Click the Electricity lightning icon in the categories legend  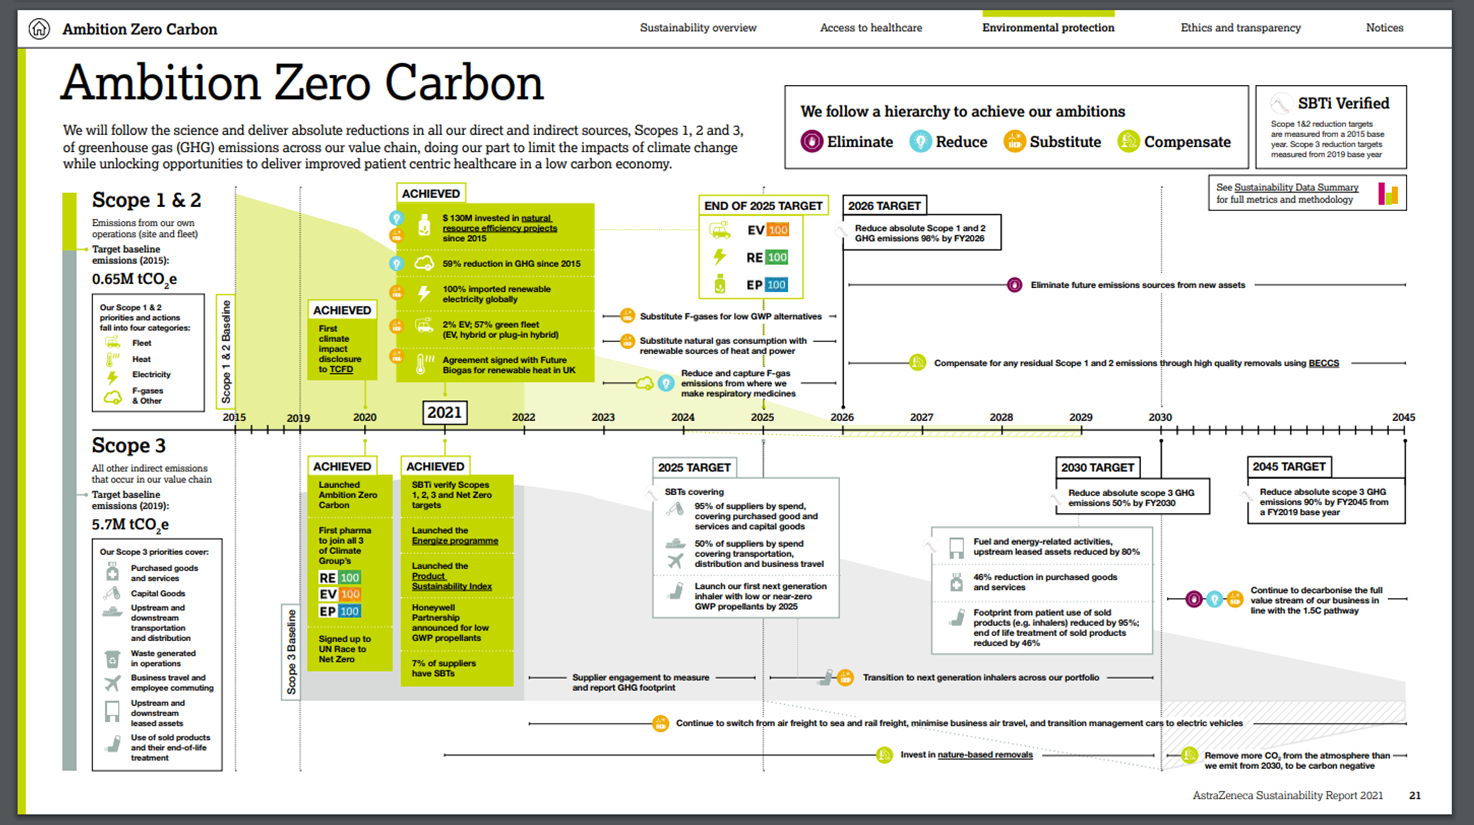(111, 378)
